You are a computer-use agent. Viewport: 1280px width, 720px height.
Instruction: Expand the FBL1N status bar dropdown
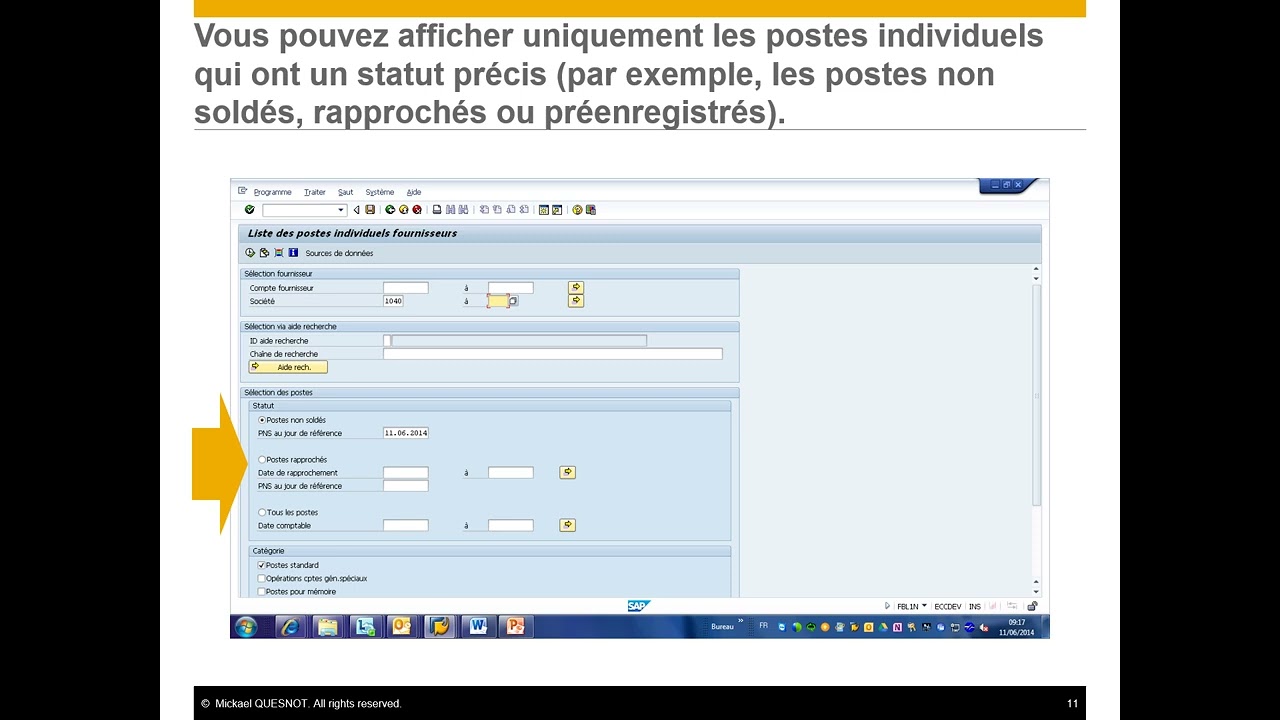(x=924, y=606)
